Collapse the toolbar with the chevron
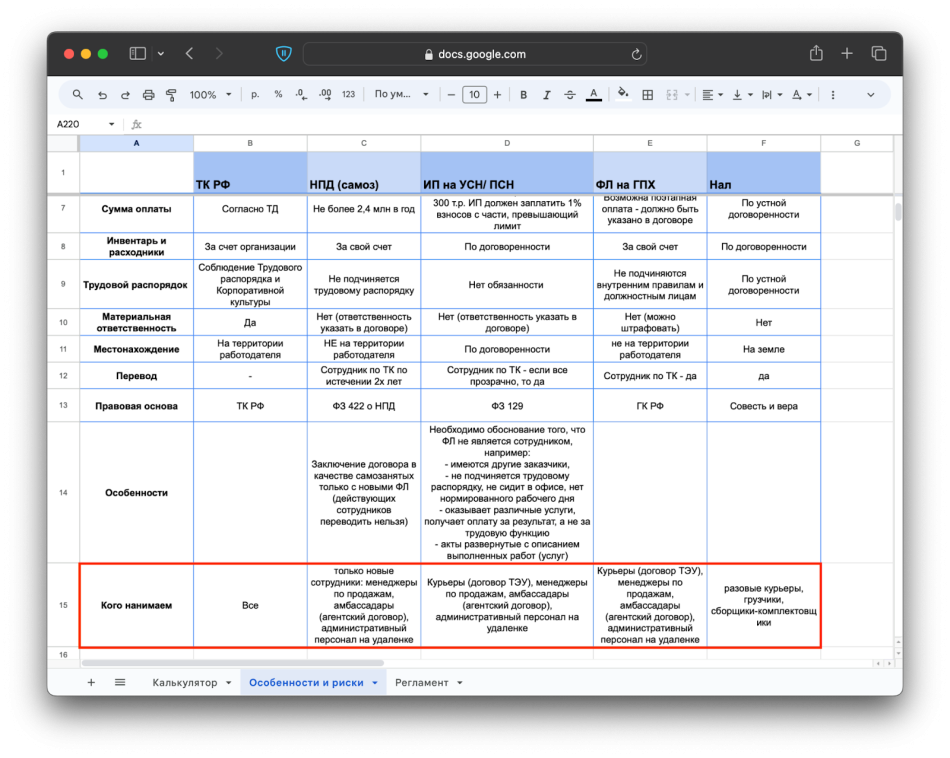The width and height of the screenshot is (950, 758). click(871, 95)
